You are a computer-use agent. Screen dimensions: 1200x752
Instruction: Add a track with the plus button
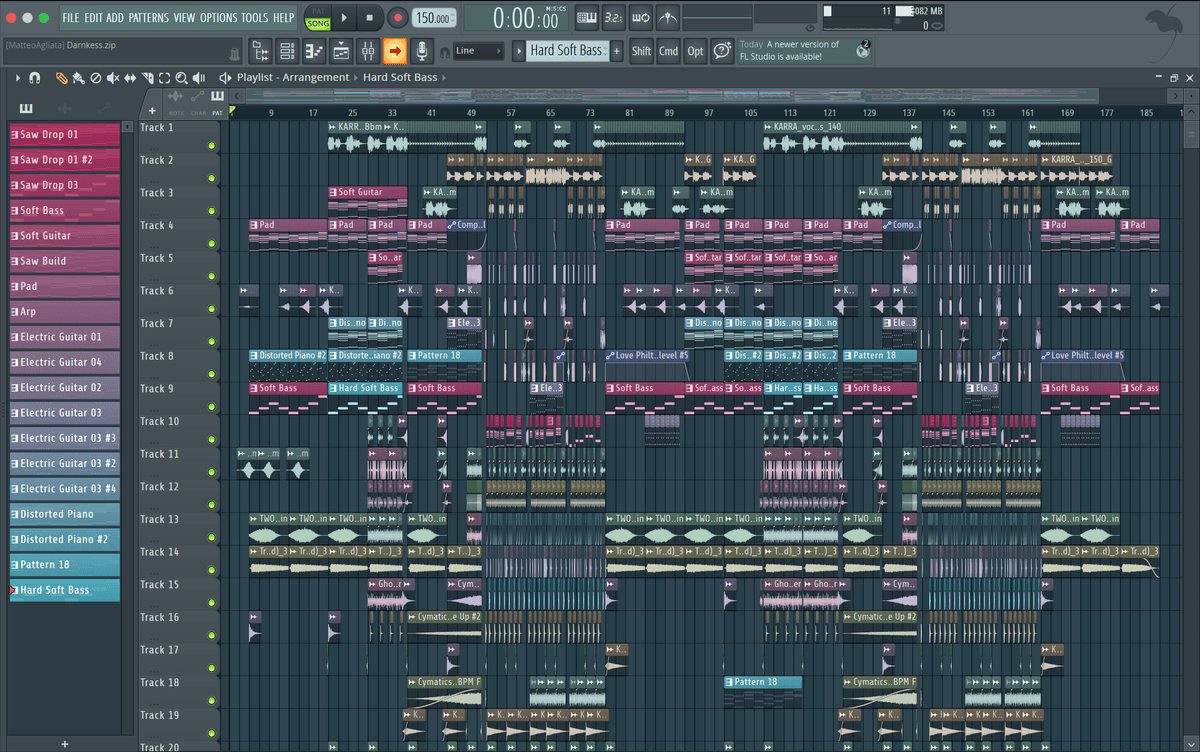(152, 111)
